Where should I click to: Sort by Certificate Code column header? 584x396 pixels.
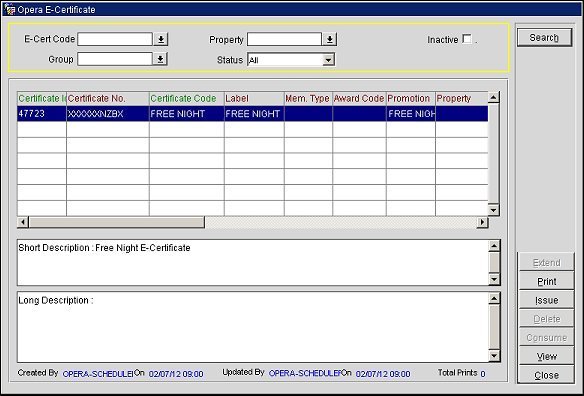(187, 98)
